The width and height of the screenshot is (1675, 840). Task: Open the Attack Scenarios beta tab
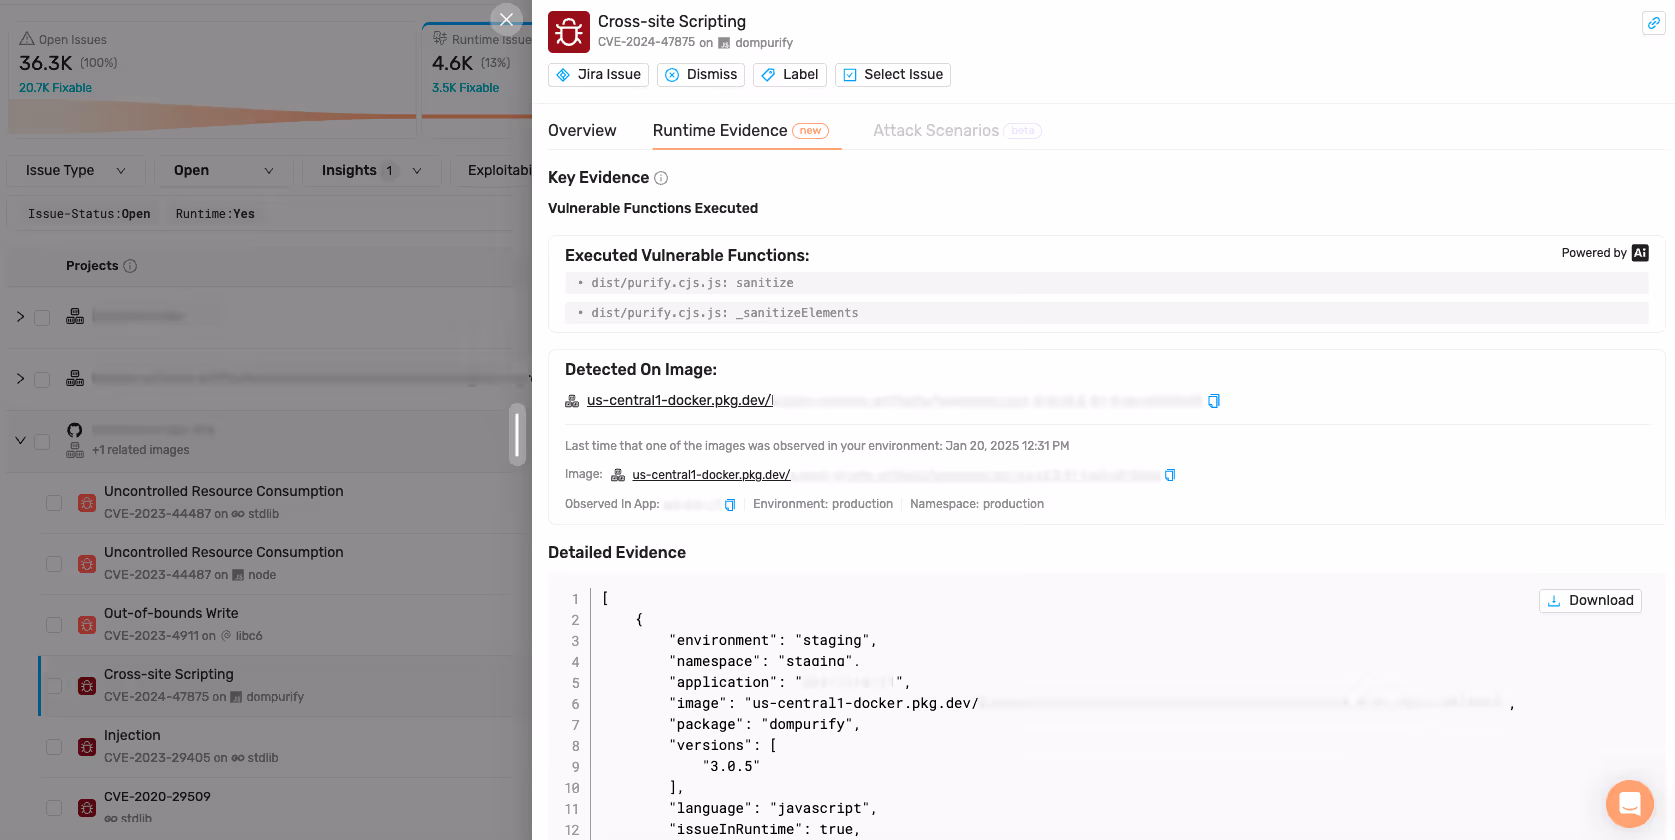957,131
